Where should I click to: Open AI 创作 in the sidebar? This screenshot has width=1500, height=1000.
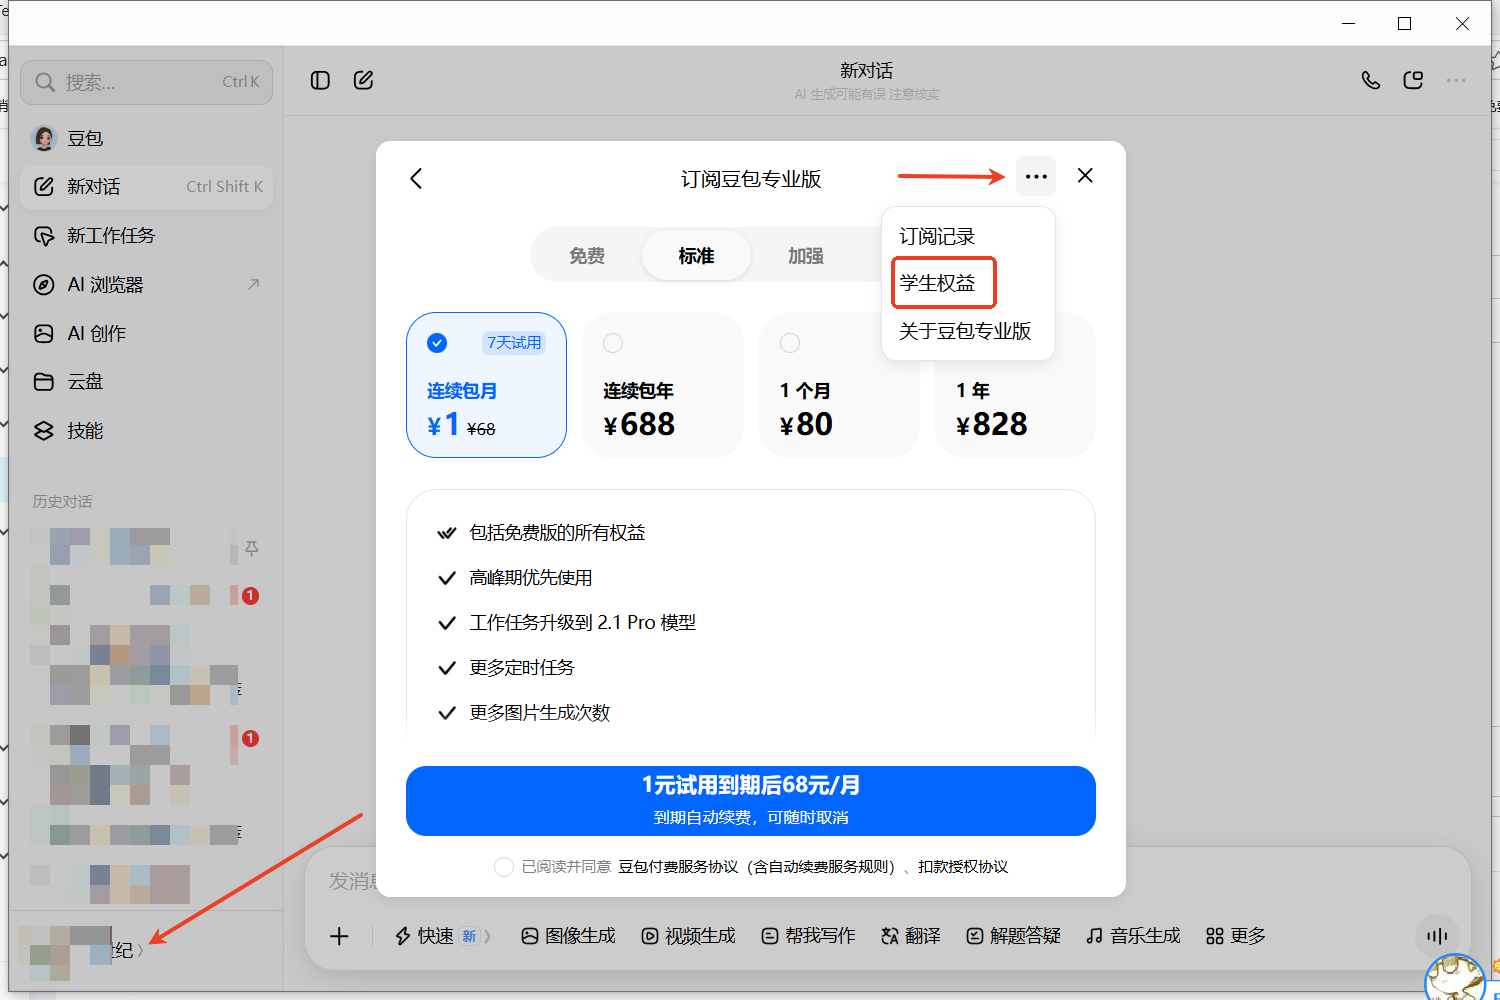[146, 334]
